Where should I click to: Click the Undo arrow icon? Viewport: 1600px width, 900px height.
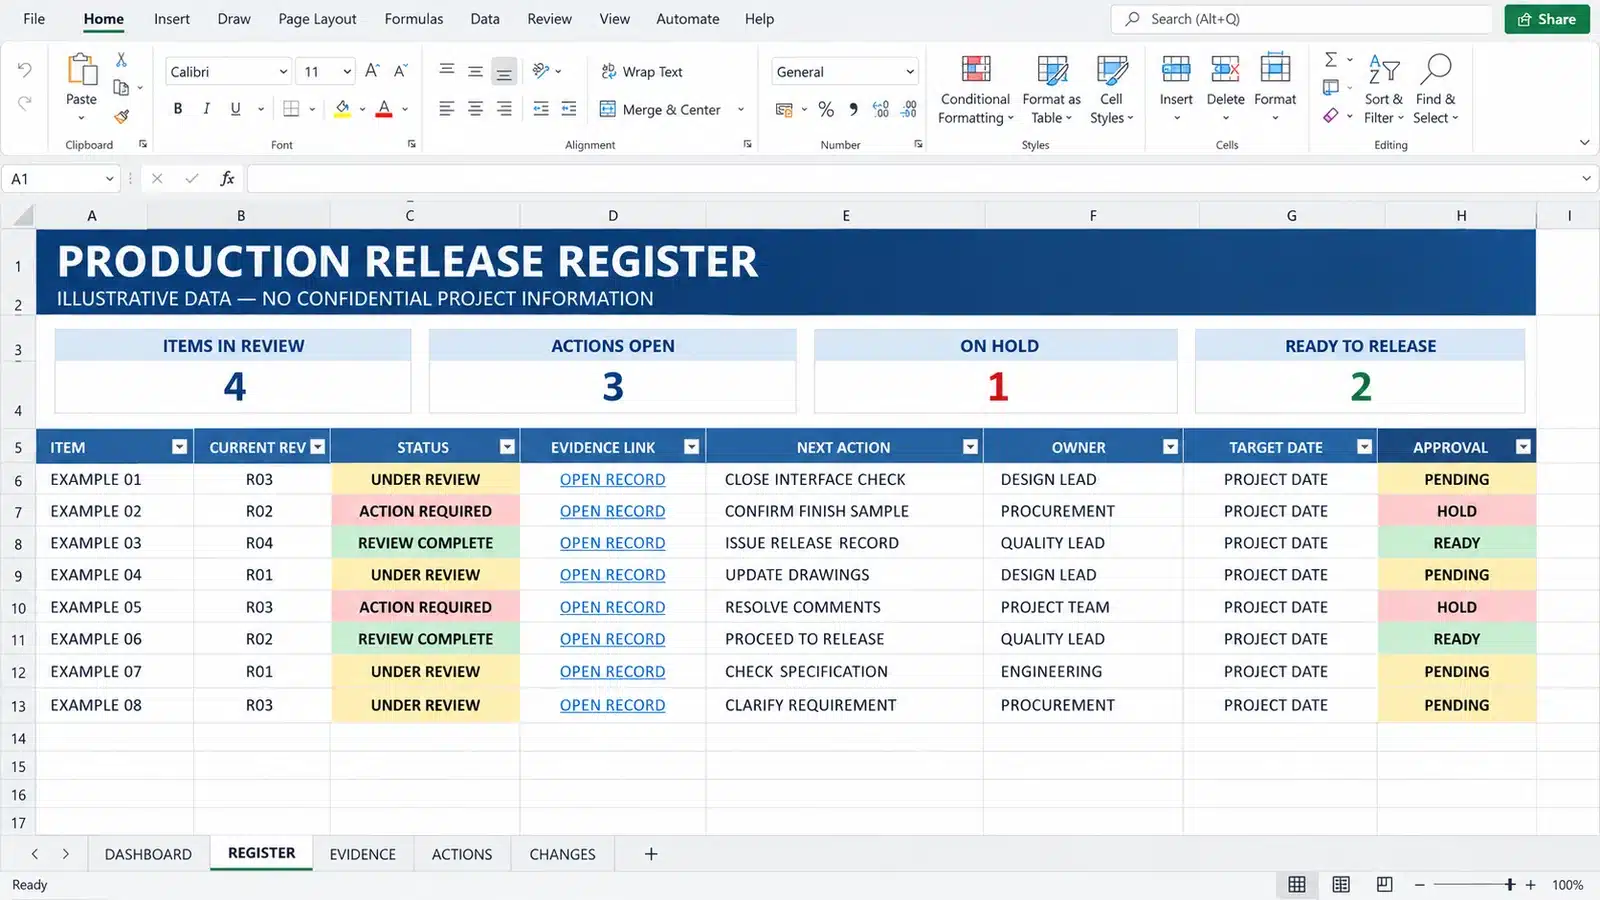pyautogui.click(x=24, y=69)
